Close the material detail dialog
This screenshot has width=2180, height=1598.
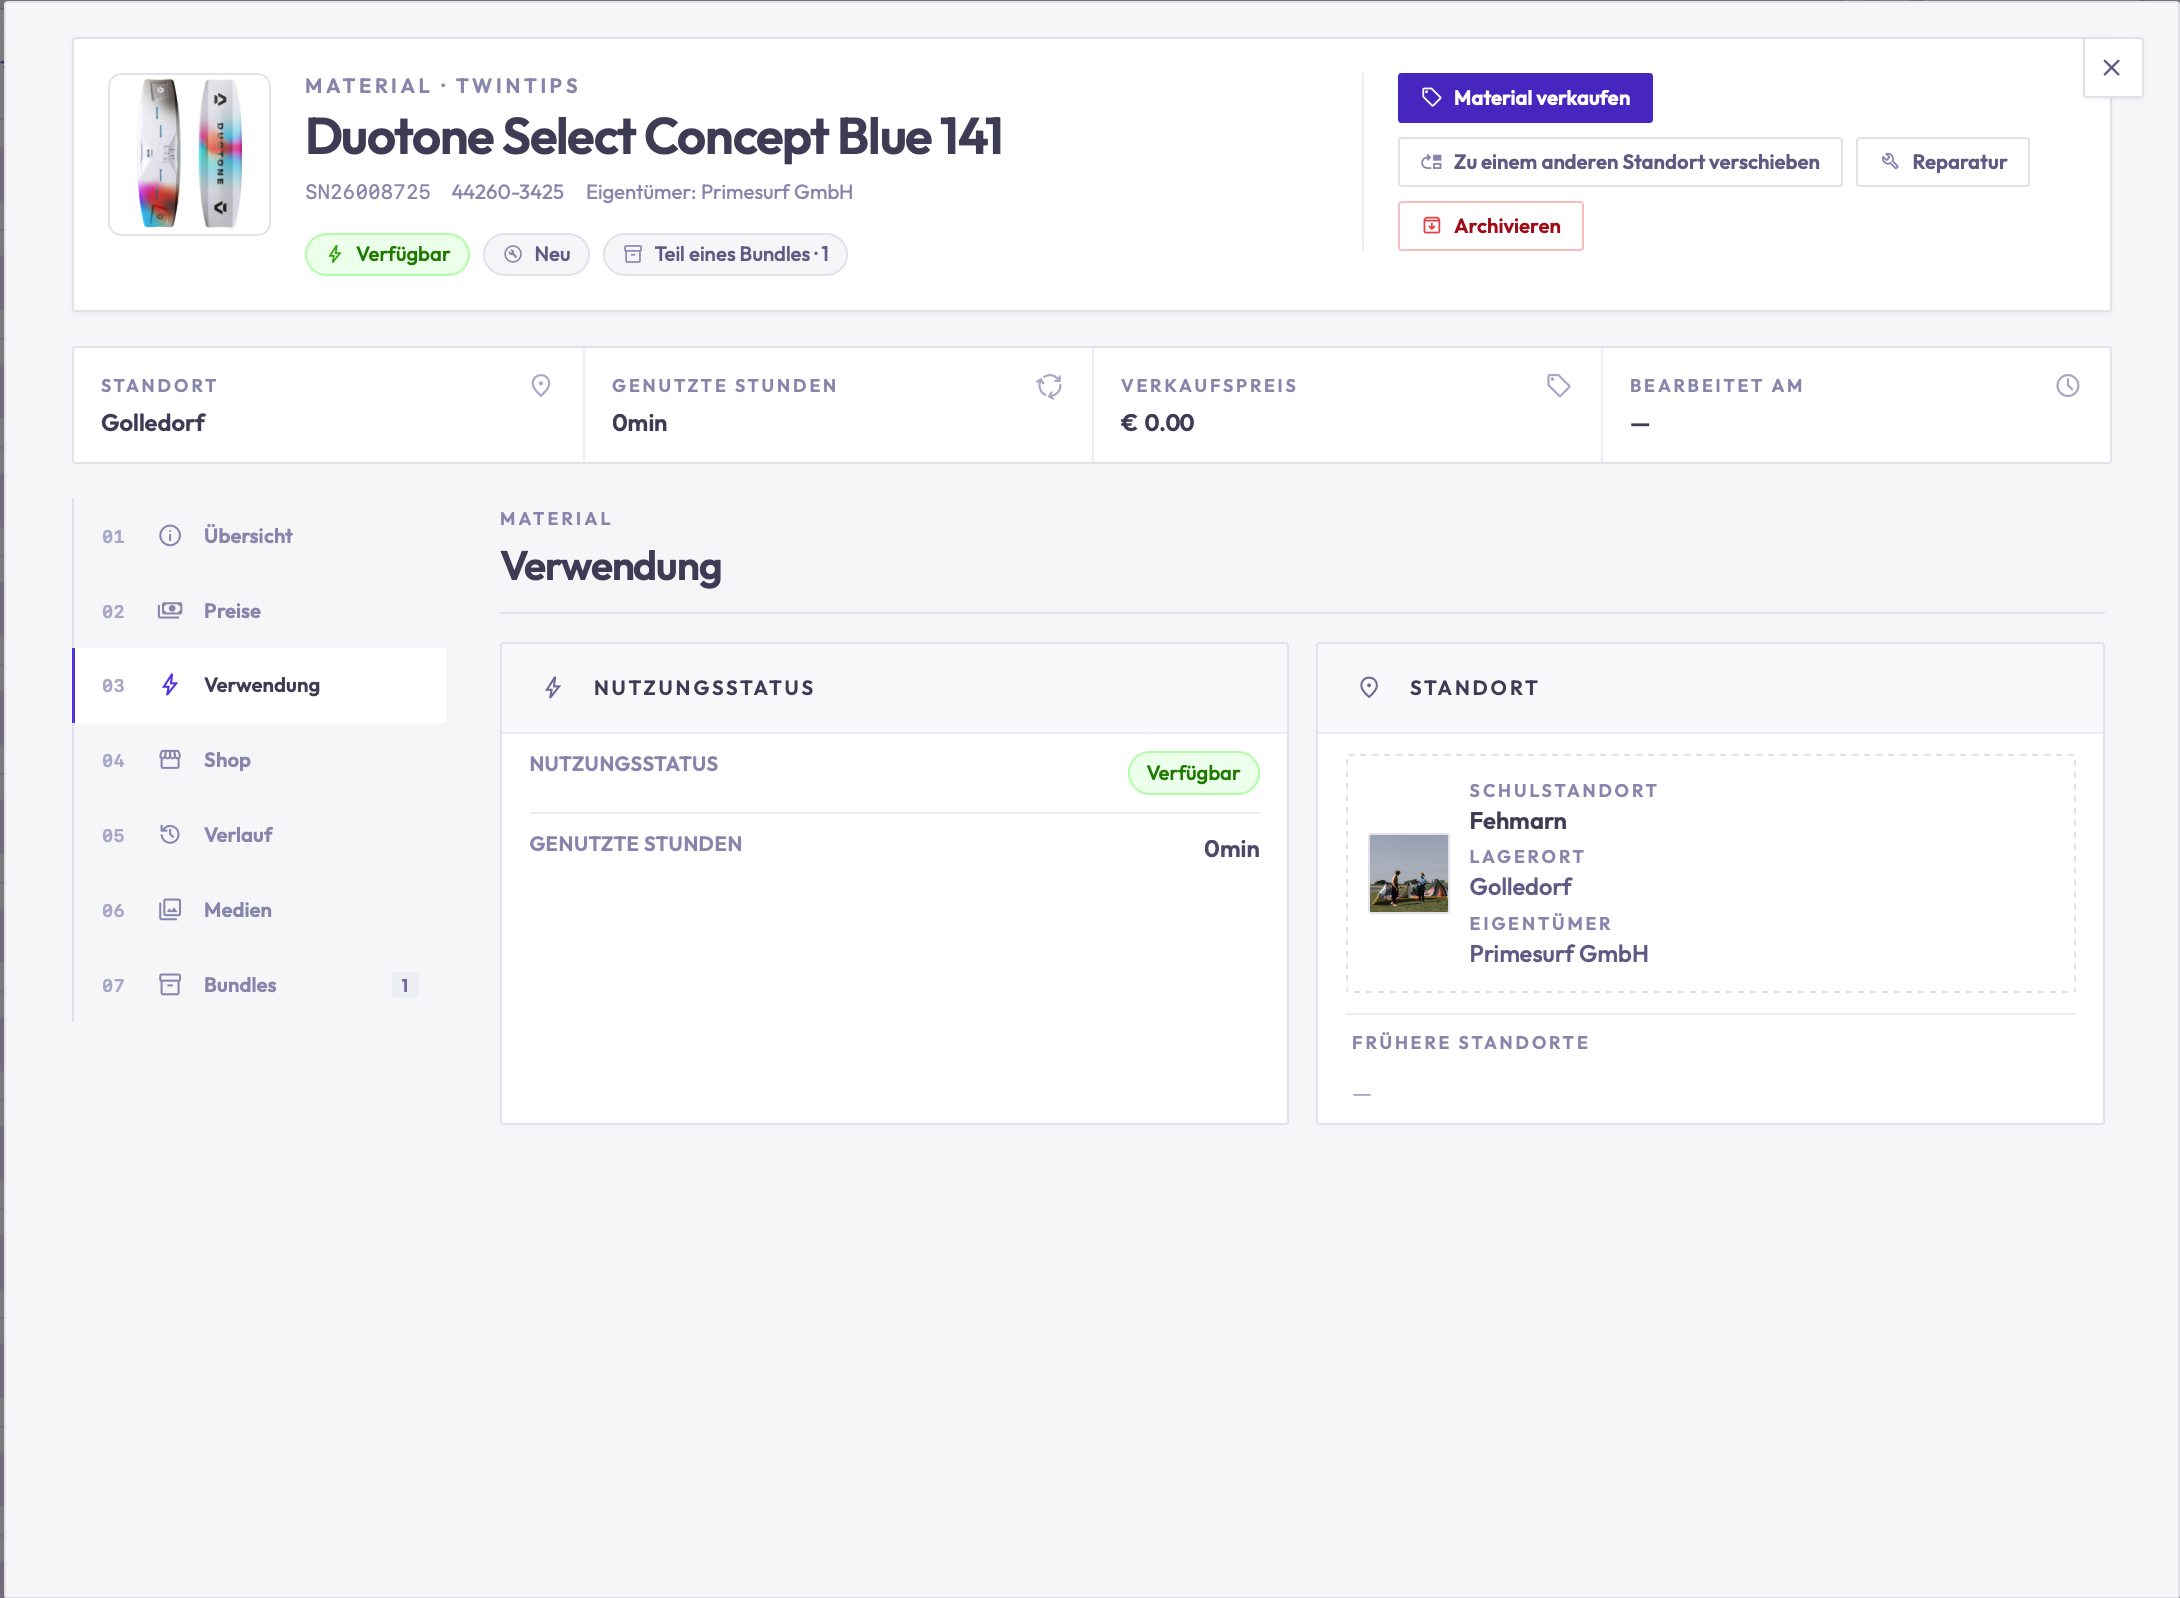(2112, 68)
